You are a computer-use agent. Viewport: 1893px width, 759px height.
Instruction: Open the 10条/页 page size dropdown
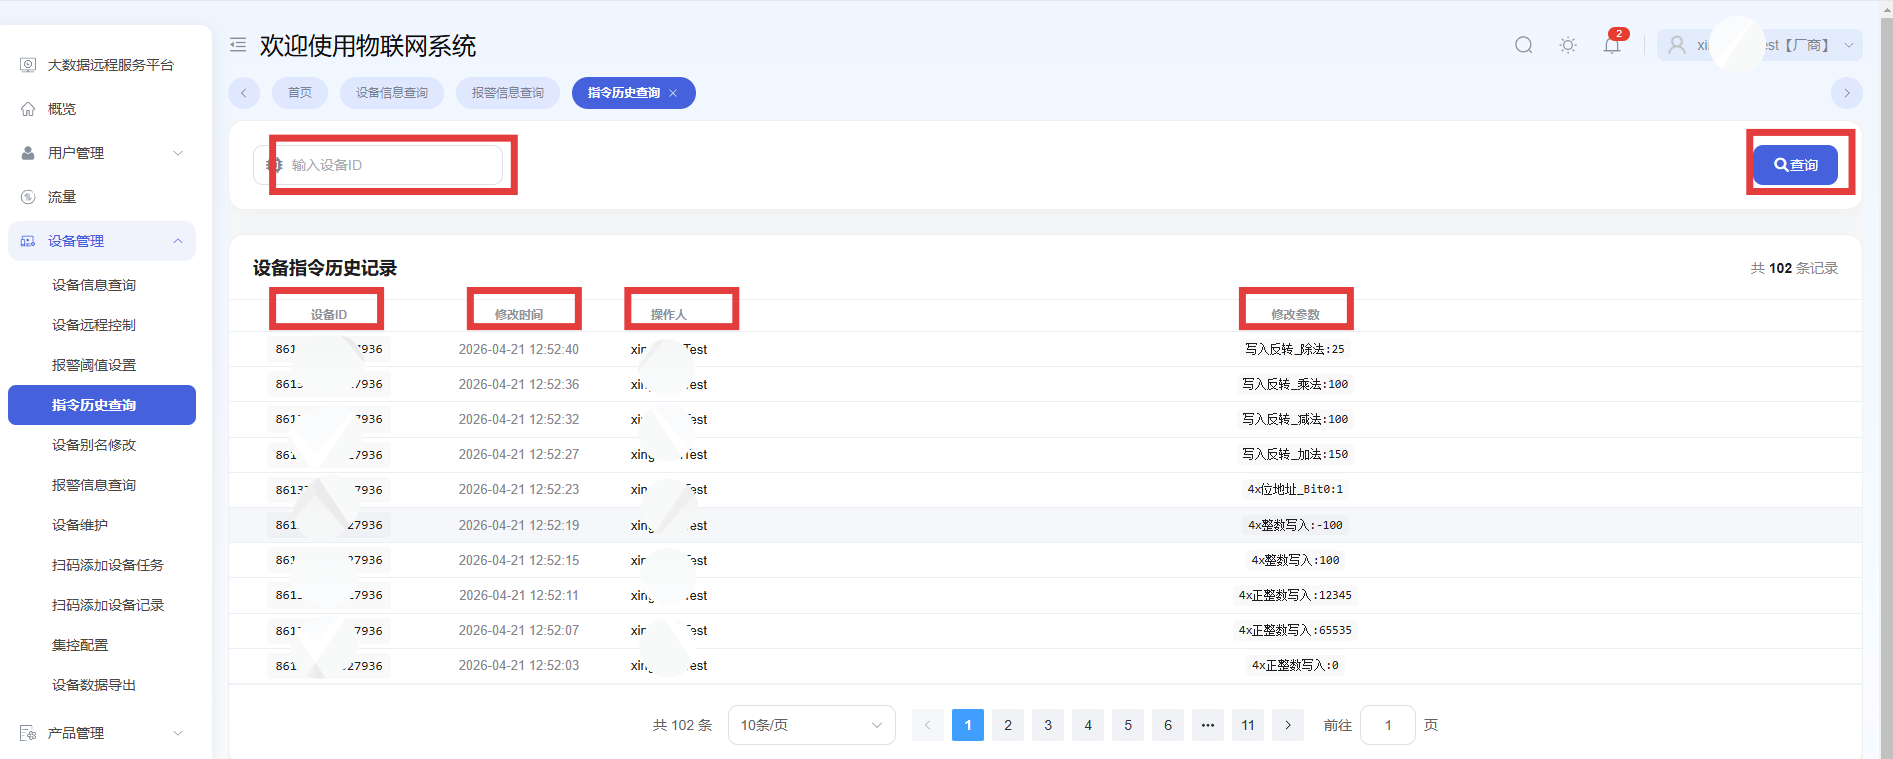811,725
